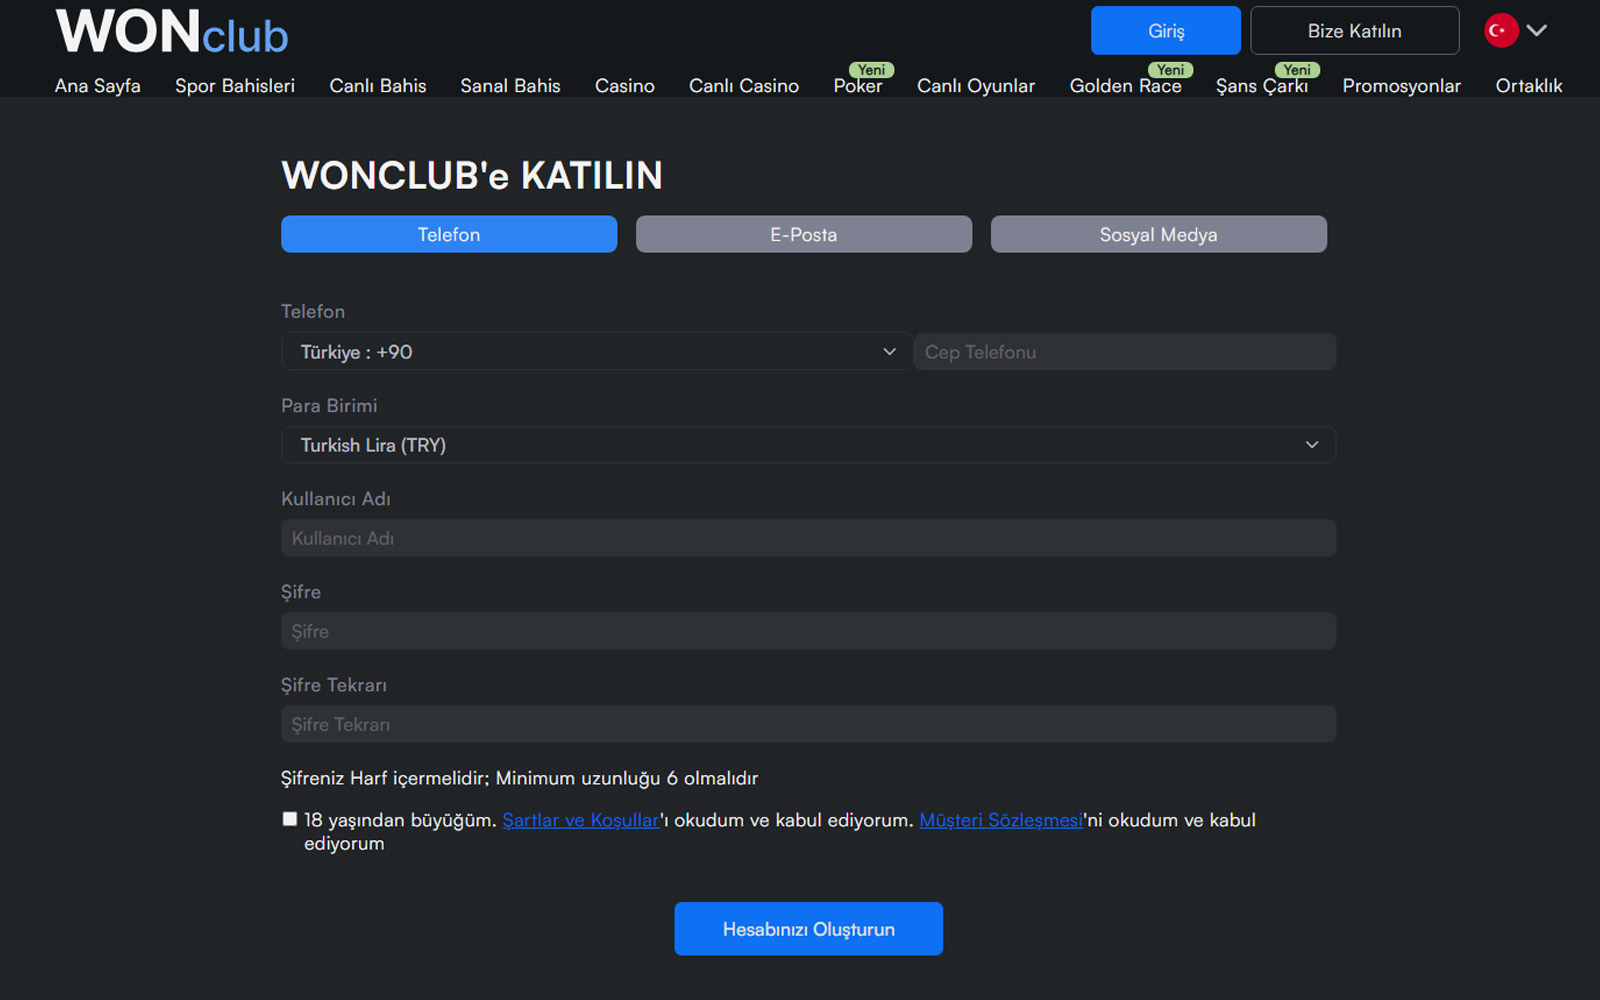
Task: Click the Giriş login button
Action: [x=1165, y=30]
